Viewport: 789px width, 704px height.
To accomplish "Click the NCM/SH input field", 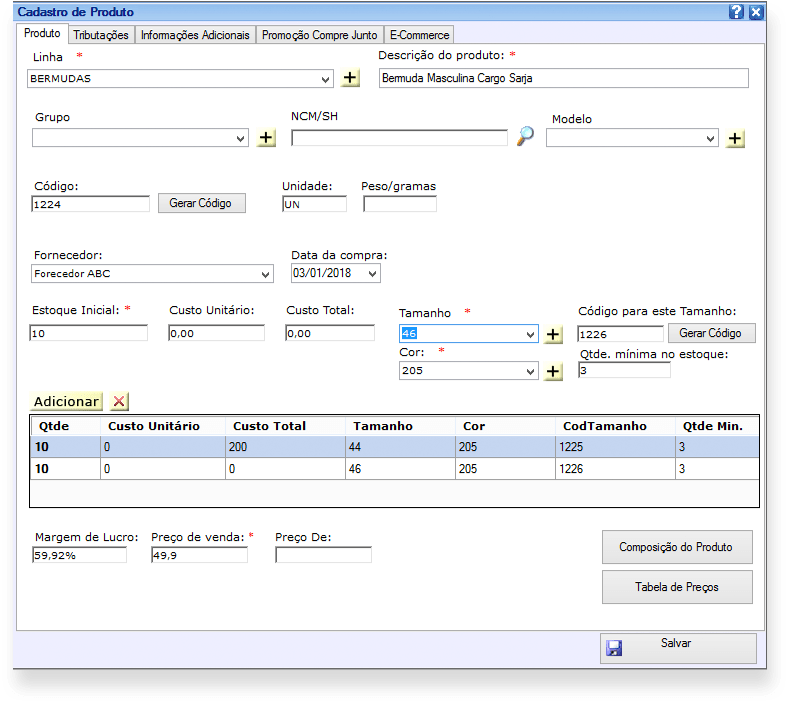I will pos(400,138).
